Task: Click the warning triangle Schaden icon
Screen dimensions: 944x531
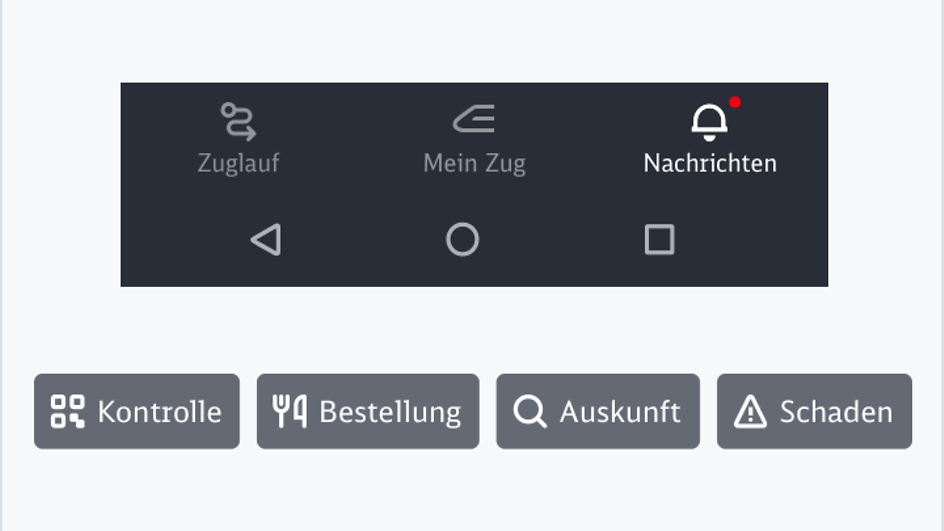Action: pos(750,411)
